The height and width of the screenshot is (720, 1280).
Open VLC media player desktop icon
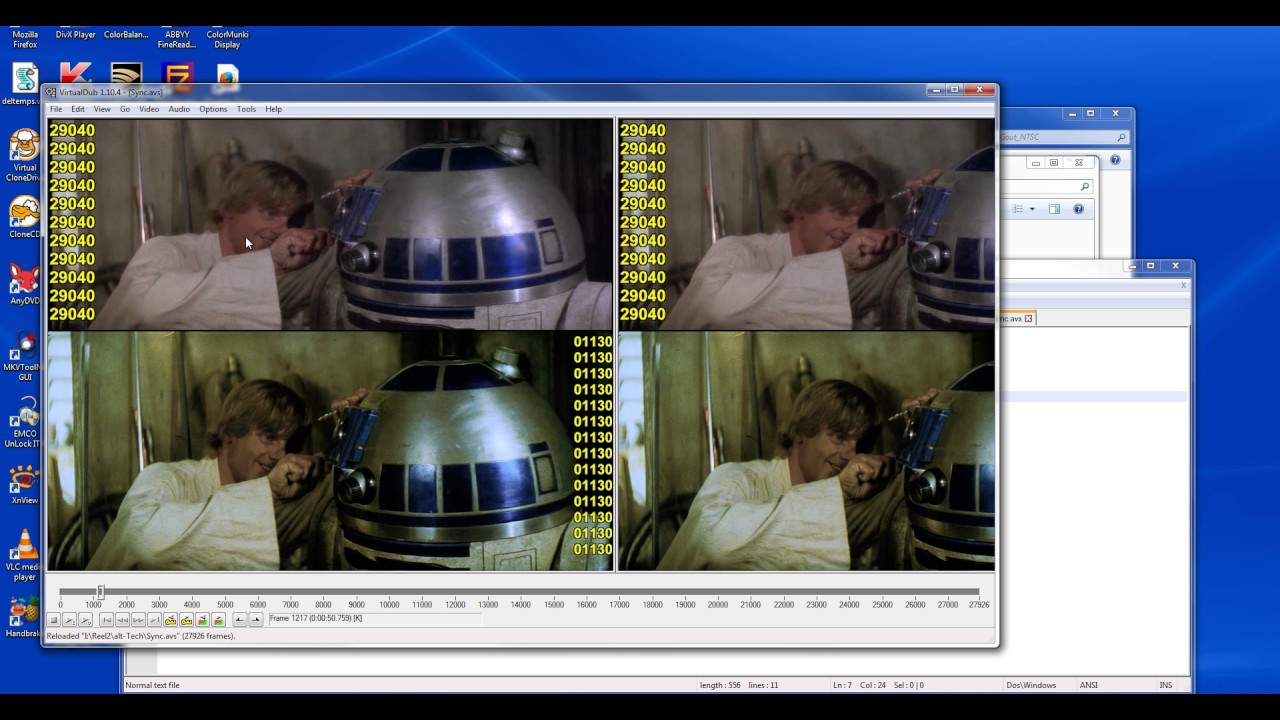[x=24, y=555]
